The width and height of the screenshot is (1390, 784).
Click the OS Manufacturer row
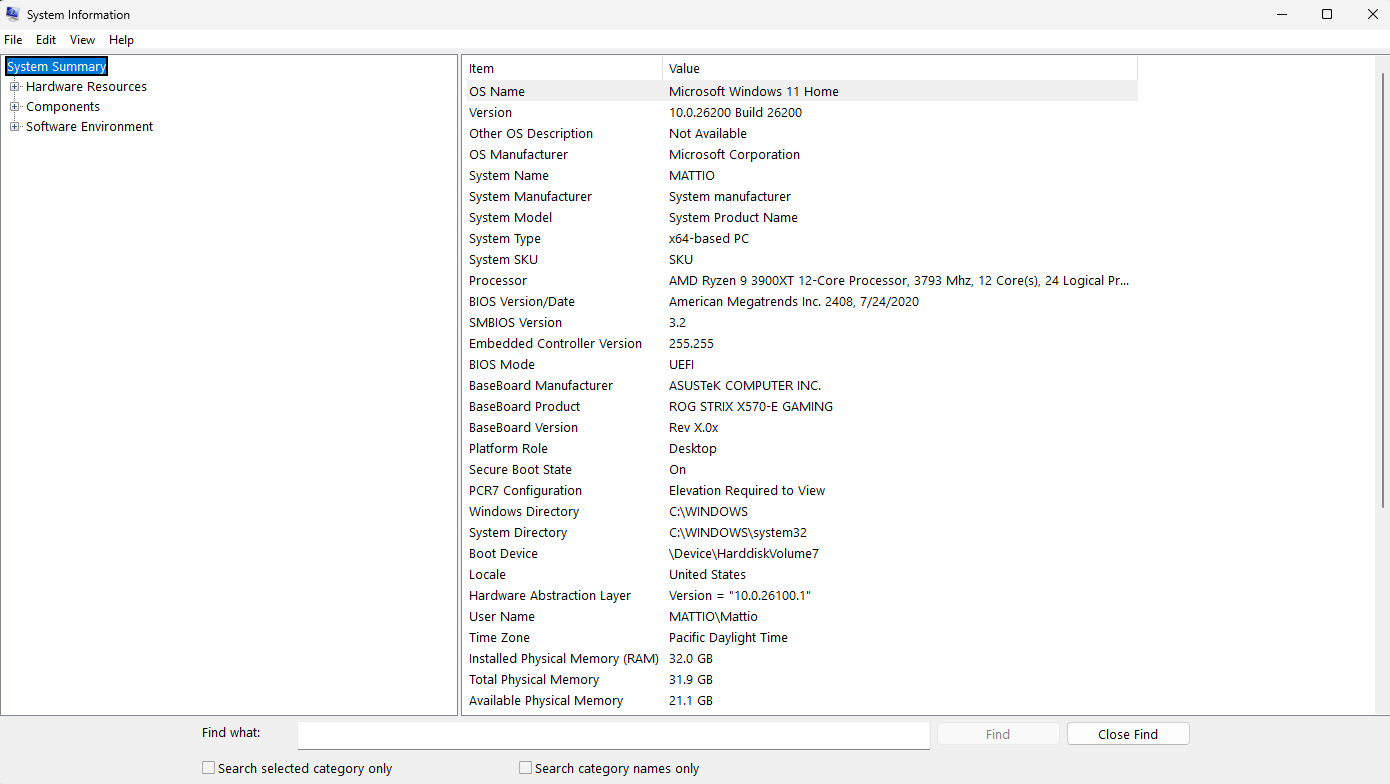[800, 154]
